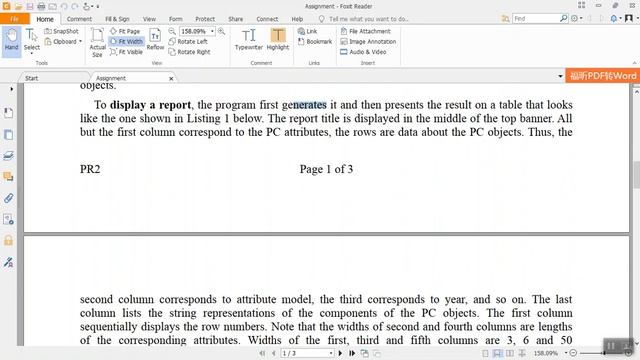Print the document from quick toolbar

point(41,6)
